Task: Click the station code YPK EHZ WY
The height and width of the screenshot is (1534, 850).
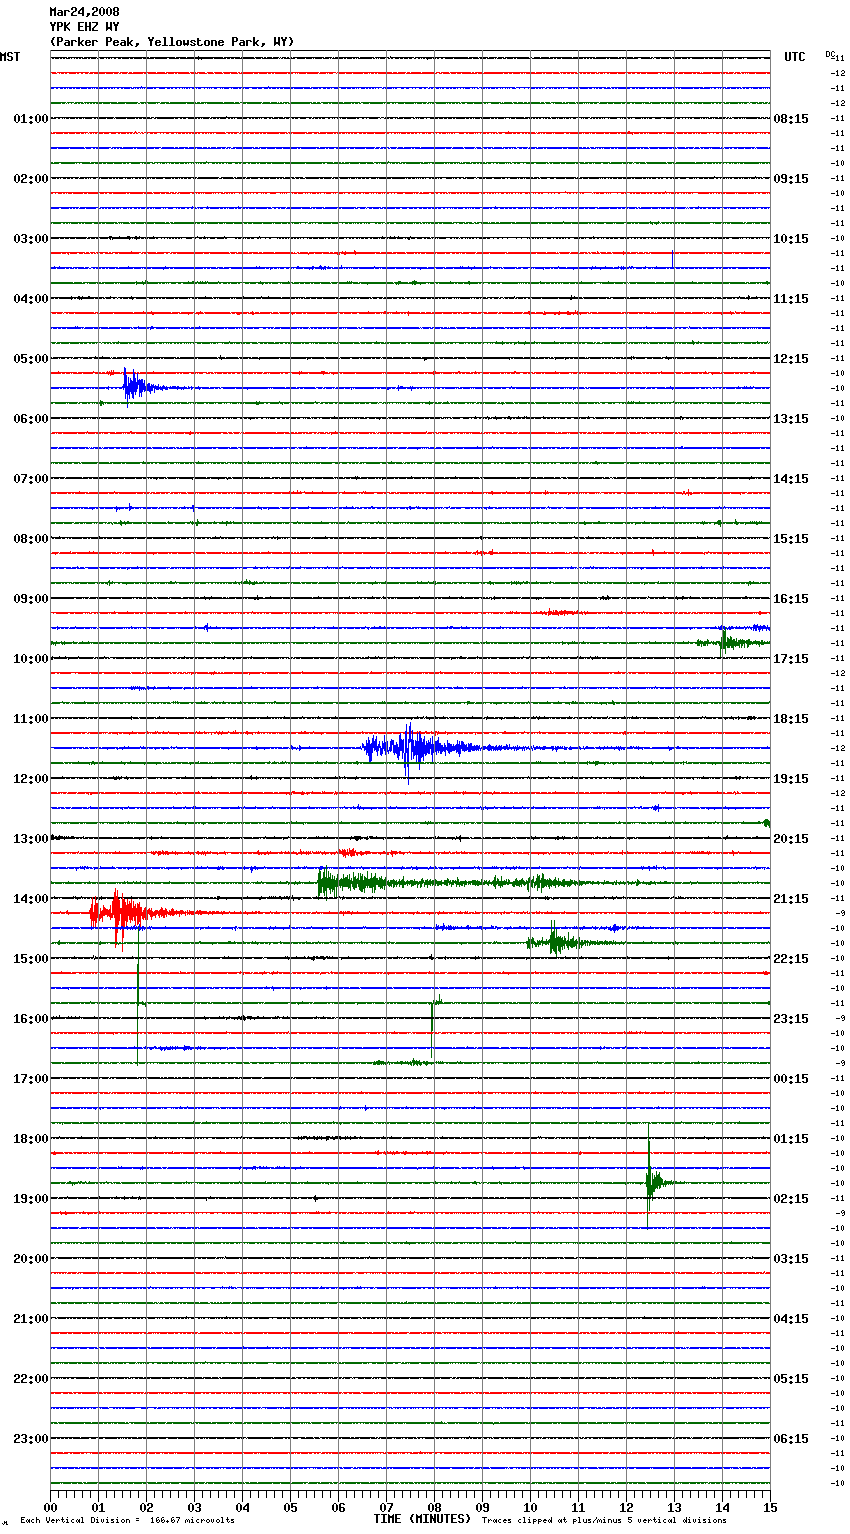Action: click(84, 27)
